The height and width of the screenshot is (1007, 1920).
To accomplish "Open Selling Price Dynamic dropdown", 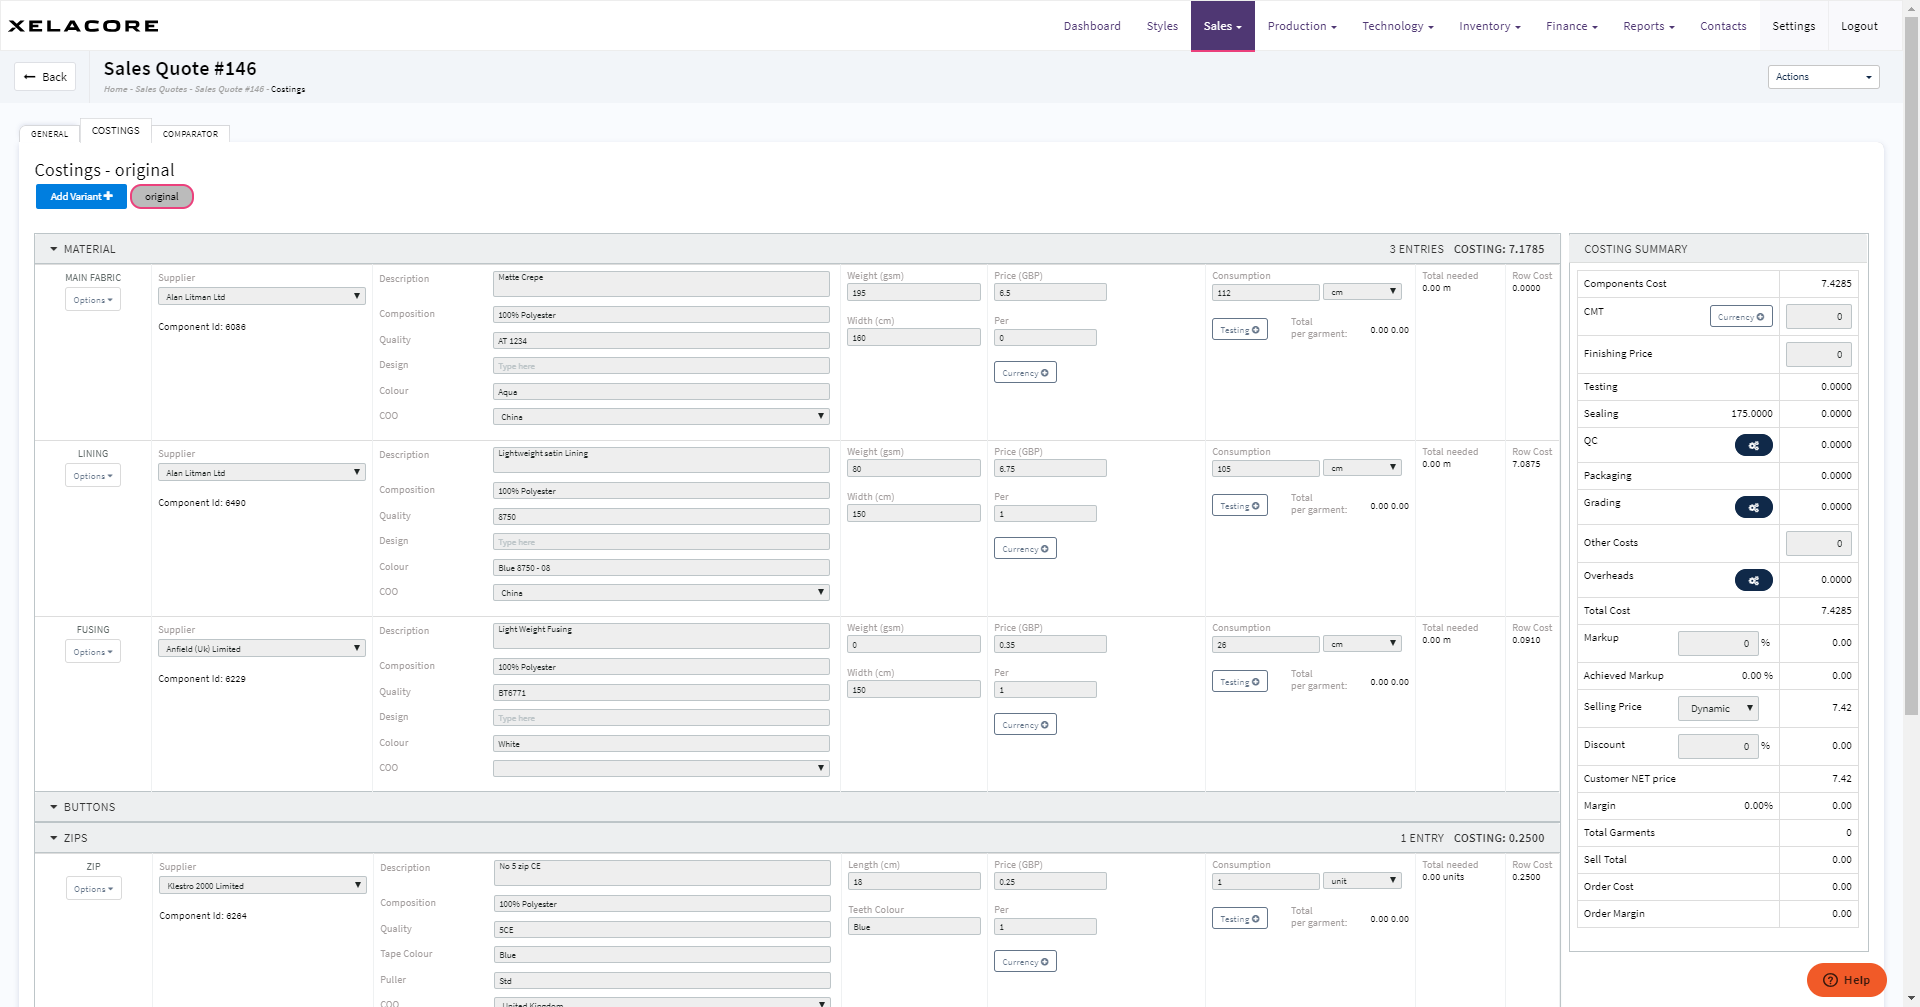I will 1717,708.
